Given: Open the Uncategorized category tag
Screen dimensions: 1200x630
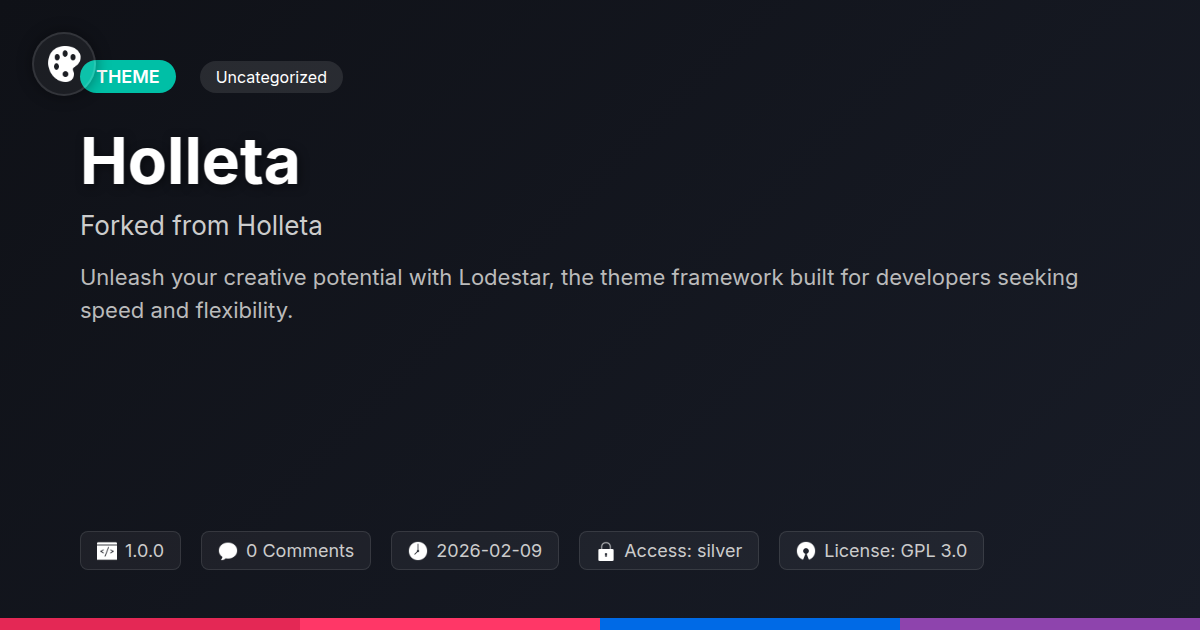Looking at the screenshot, I should coord(271,77).
